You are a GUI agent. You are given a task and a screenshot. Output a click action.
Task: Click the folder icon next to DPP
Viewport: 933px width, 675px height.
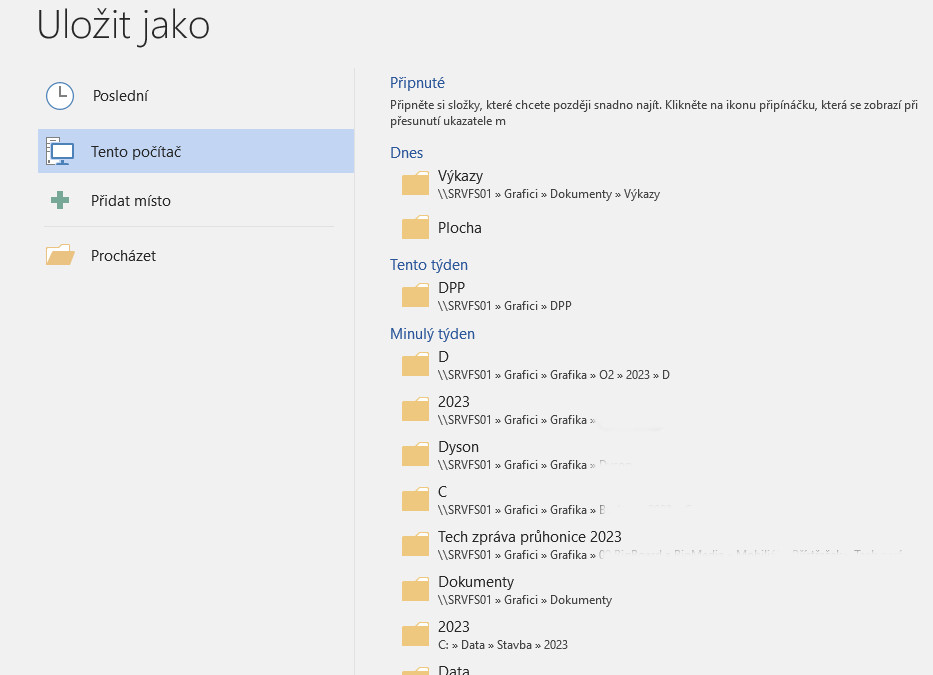(415, 296)
